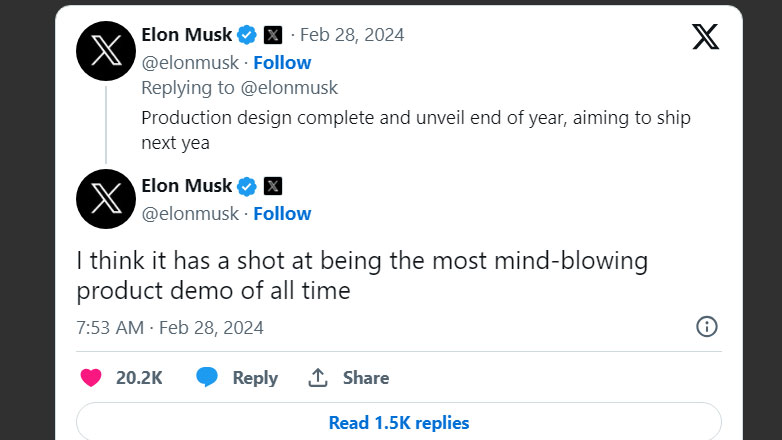Click the X affiliate badge in main tweet
Screen dimensions: 782x440
click(273, 186)
